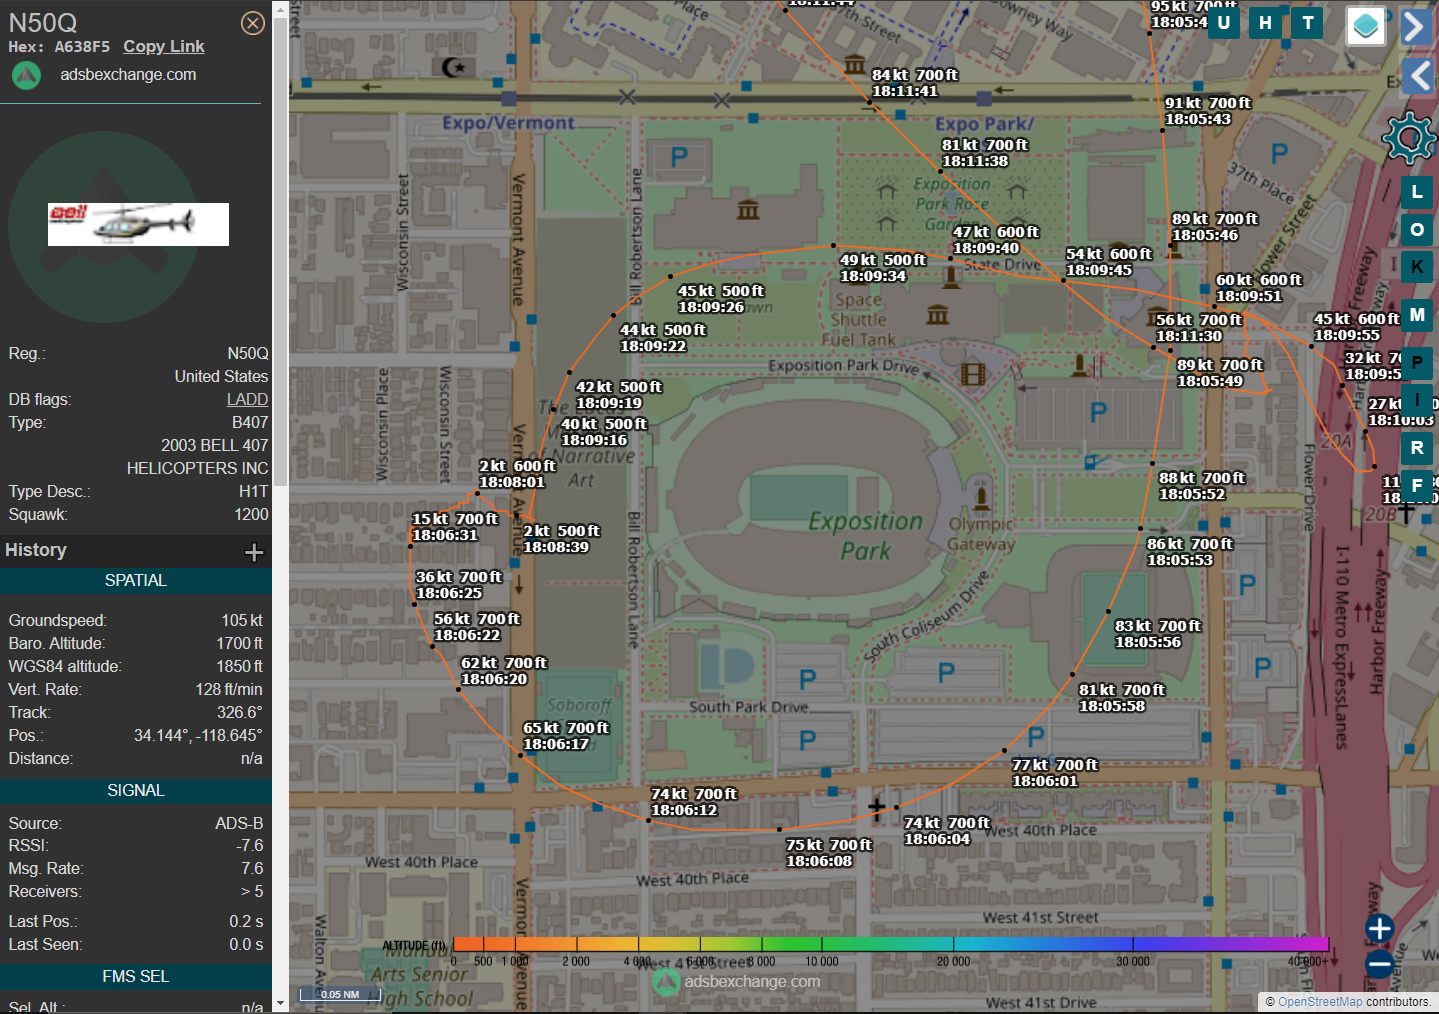Screen dimensions: 1439x1014
Task: Click the altitude color legend bar
Action: pos(891,944)
